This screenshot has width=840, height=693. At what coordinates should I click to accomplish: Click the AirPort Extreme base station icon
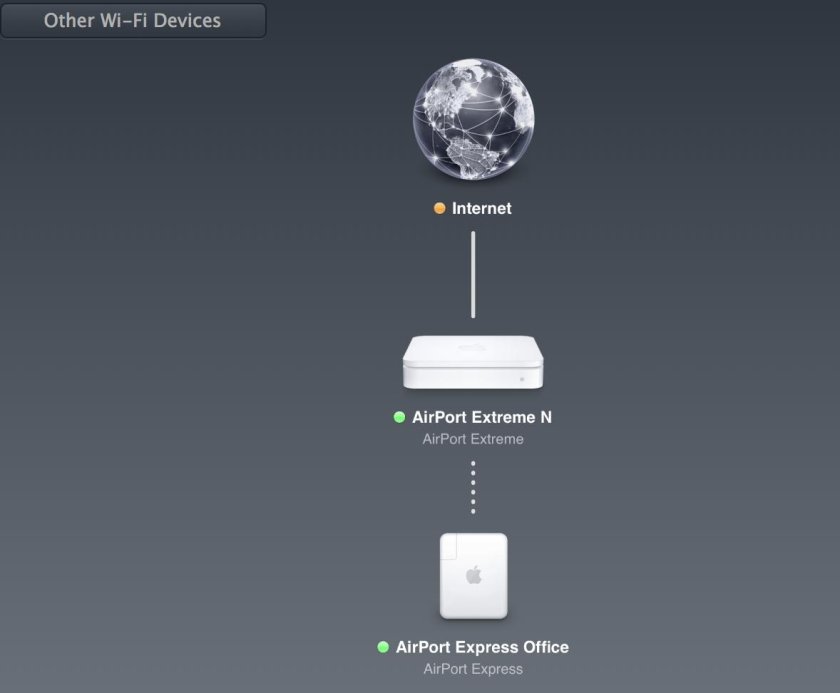472,362
